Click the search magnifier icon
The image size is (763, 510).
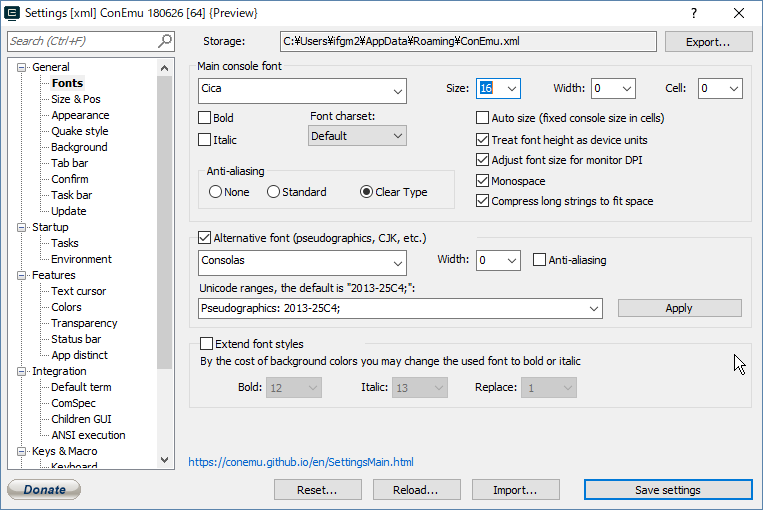tap(165, 41)
